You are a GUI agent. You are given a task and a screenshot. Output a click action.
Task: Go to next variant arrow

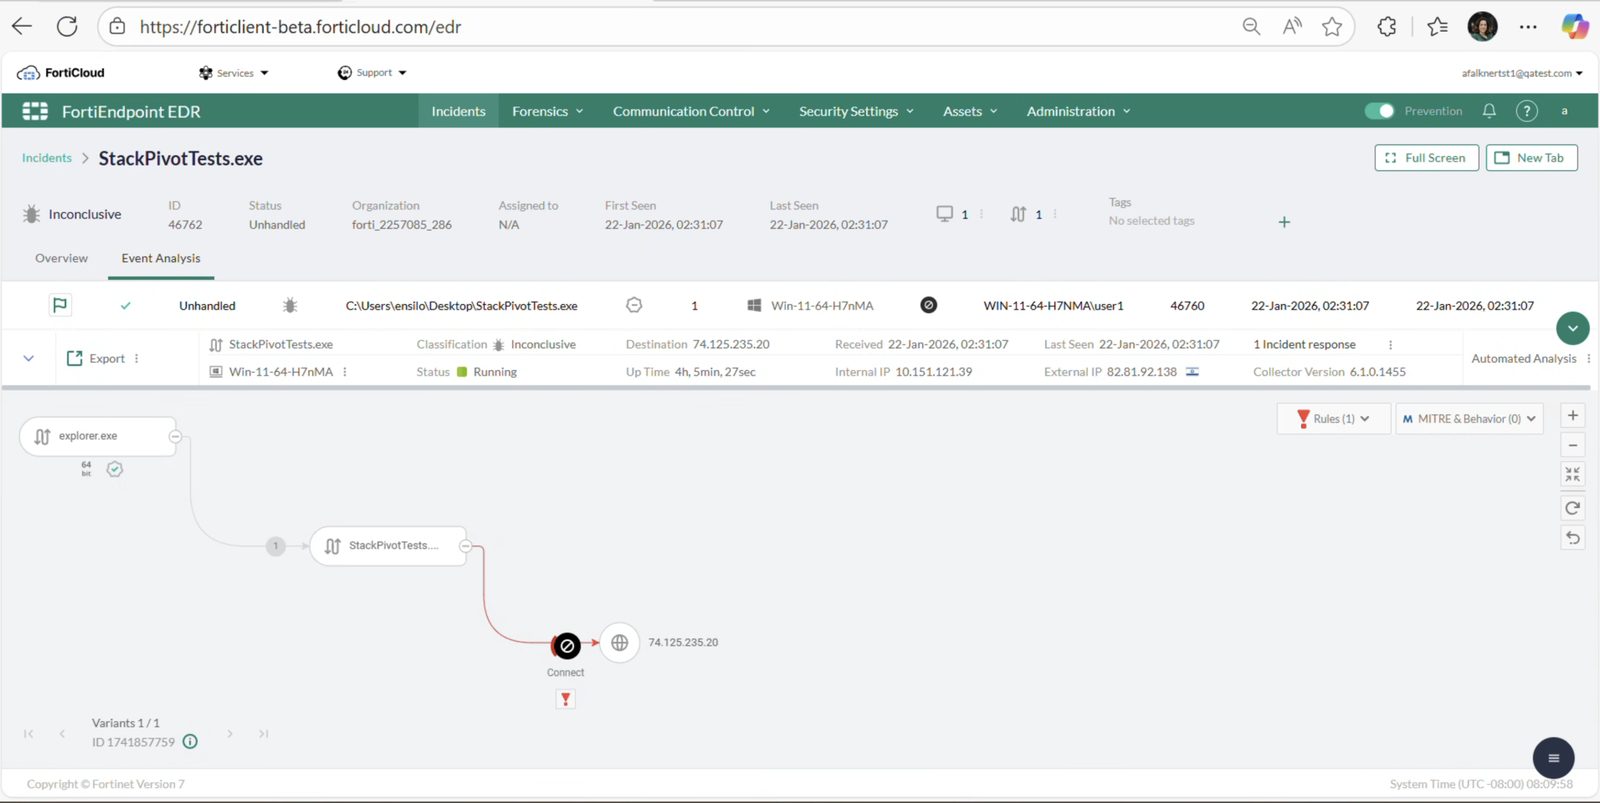click(x=230, y=734)
